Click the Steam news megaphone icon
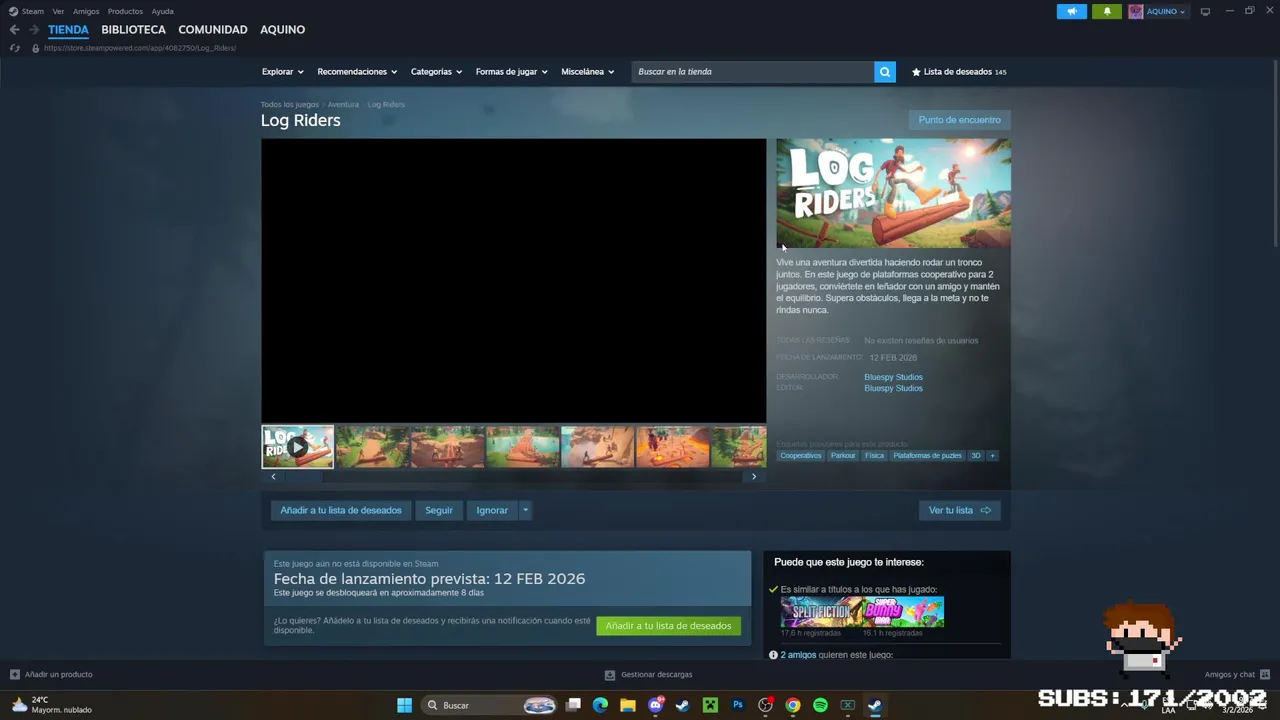Viewport: 1280px width, 720px height. (1071, 12)
